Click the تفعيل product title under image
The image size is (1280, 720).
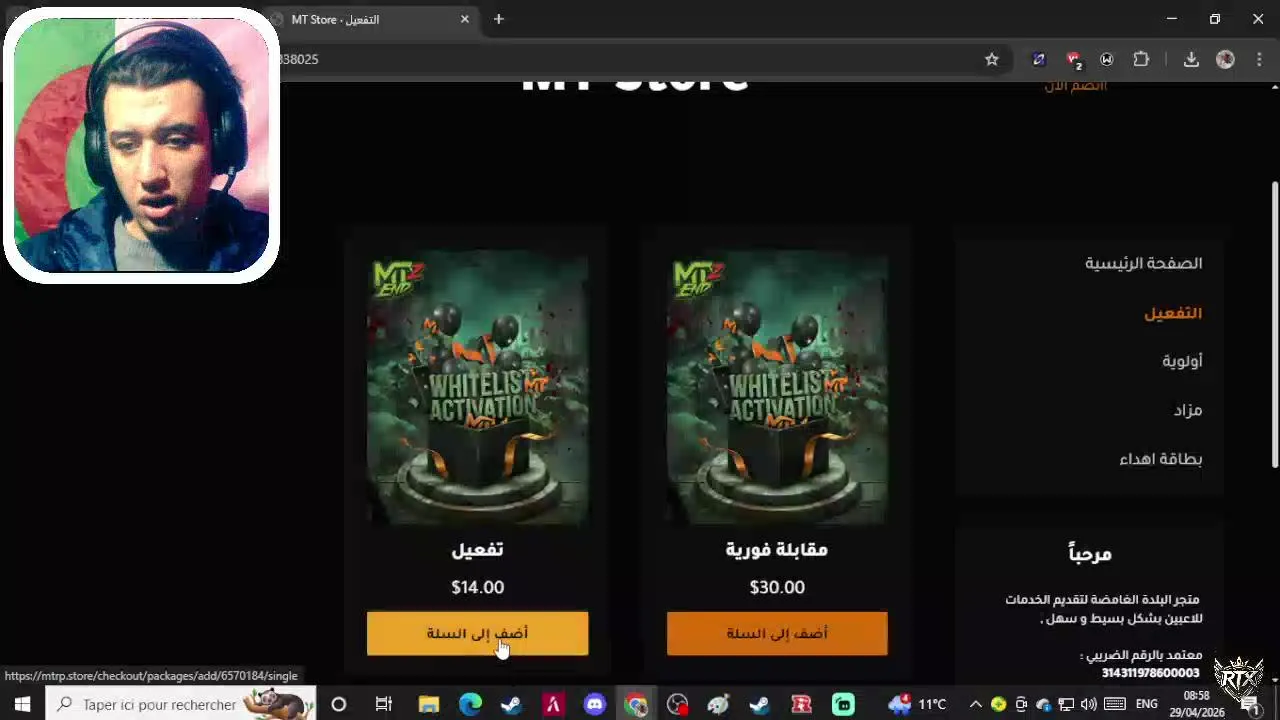tap(477, 549)
